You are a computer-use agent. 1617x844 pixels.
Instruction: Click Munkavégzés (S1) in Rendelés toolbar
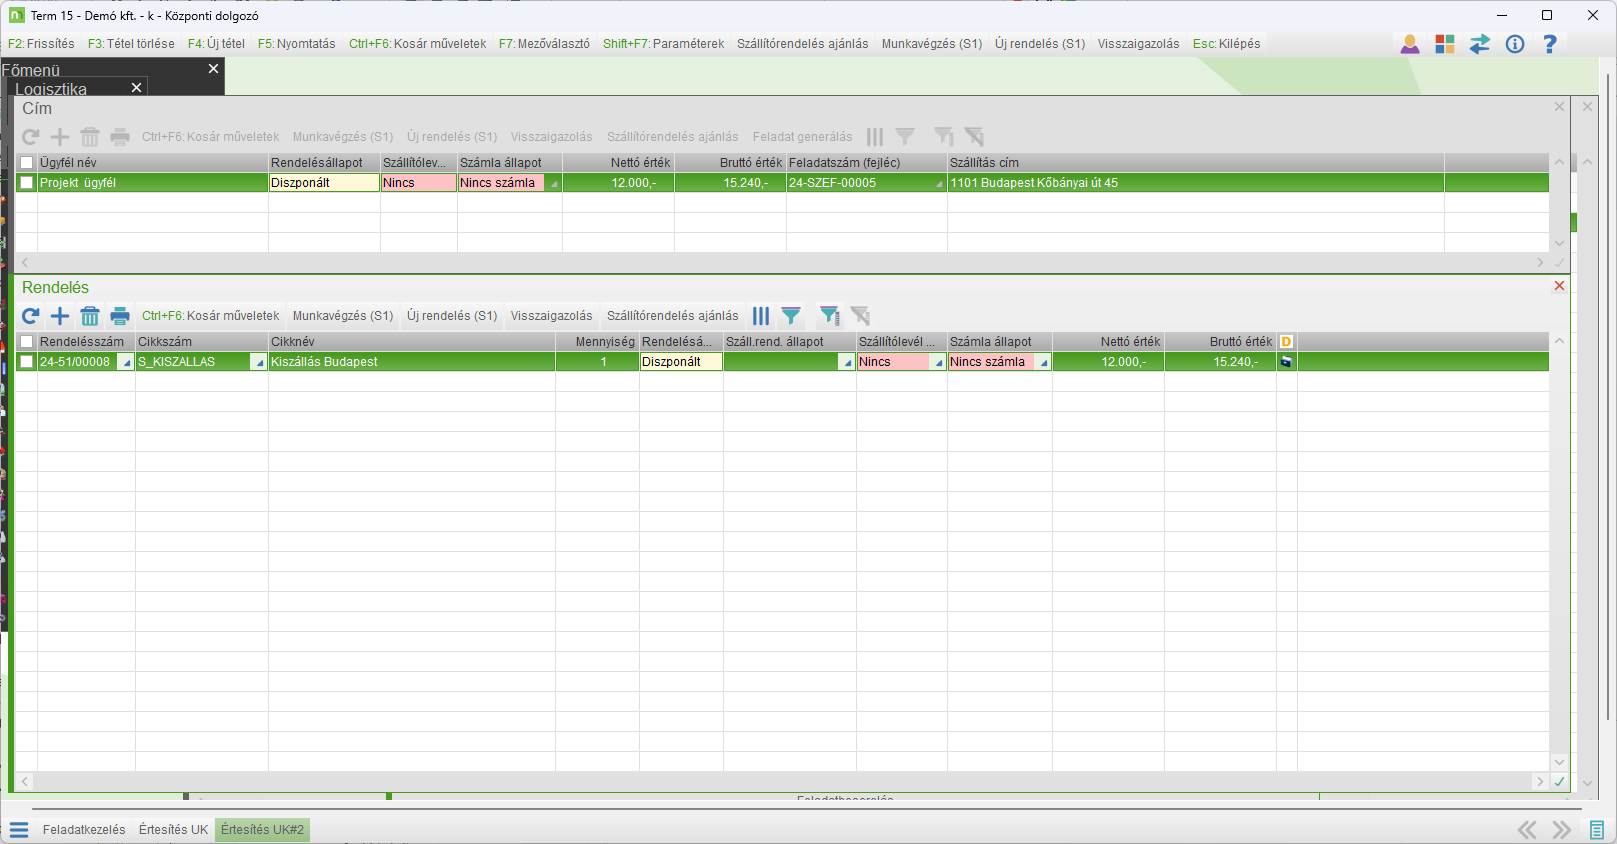[343, 316]
